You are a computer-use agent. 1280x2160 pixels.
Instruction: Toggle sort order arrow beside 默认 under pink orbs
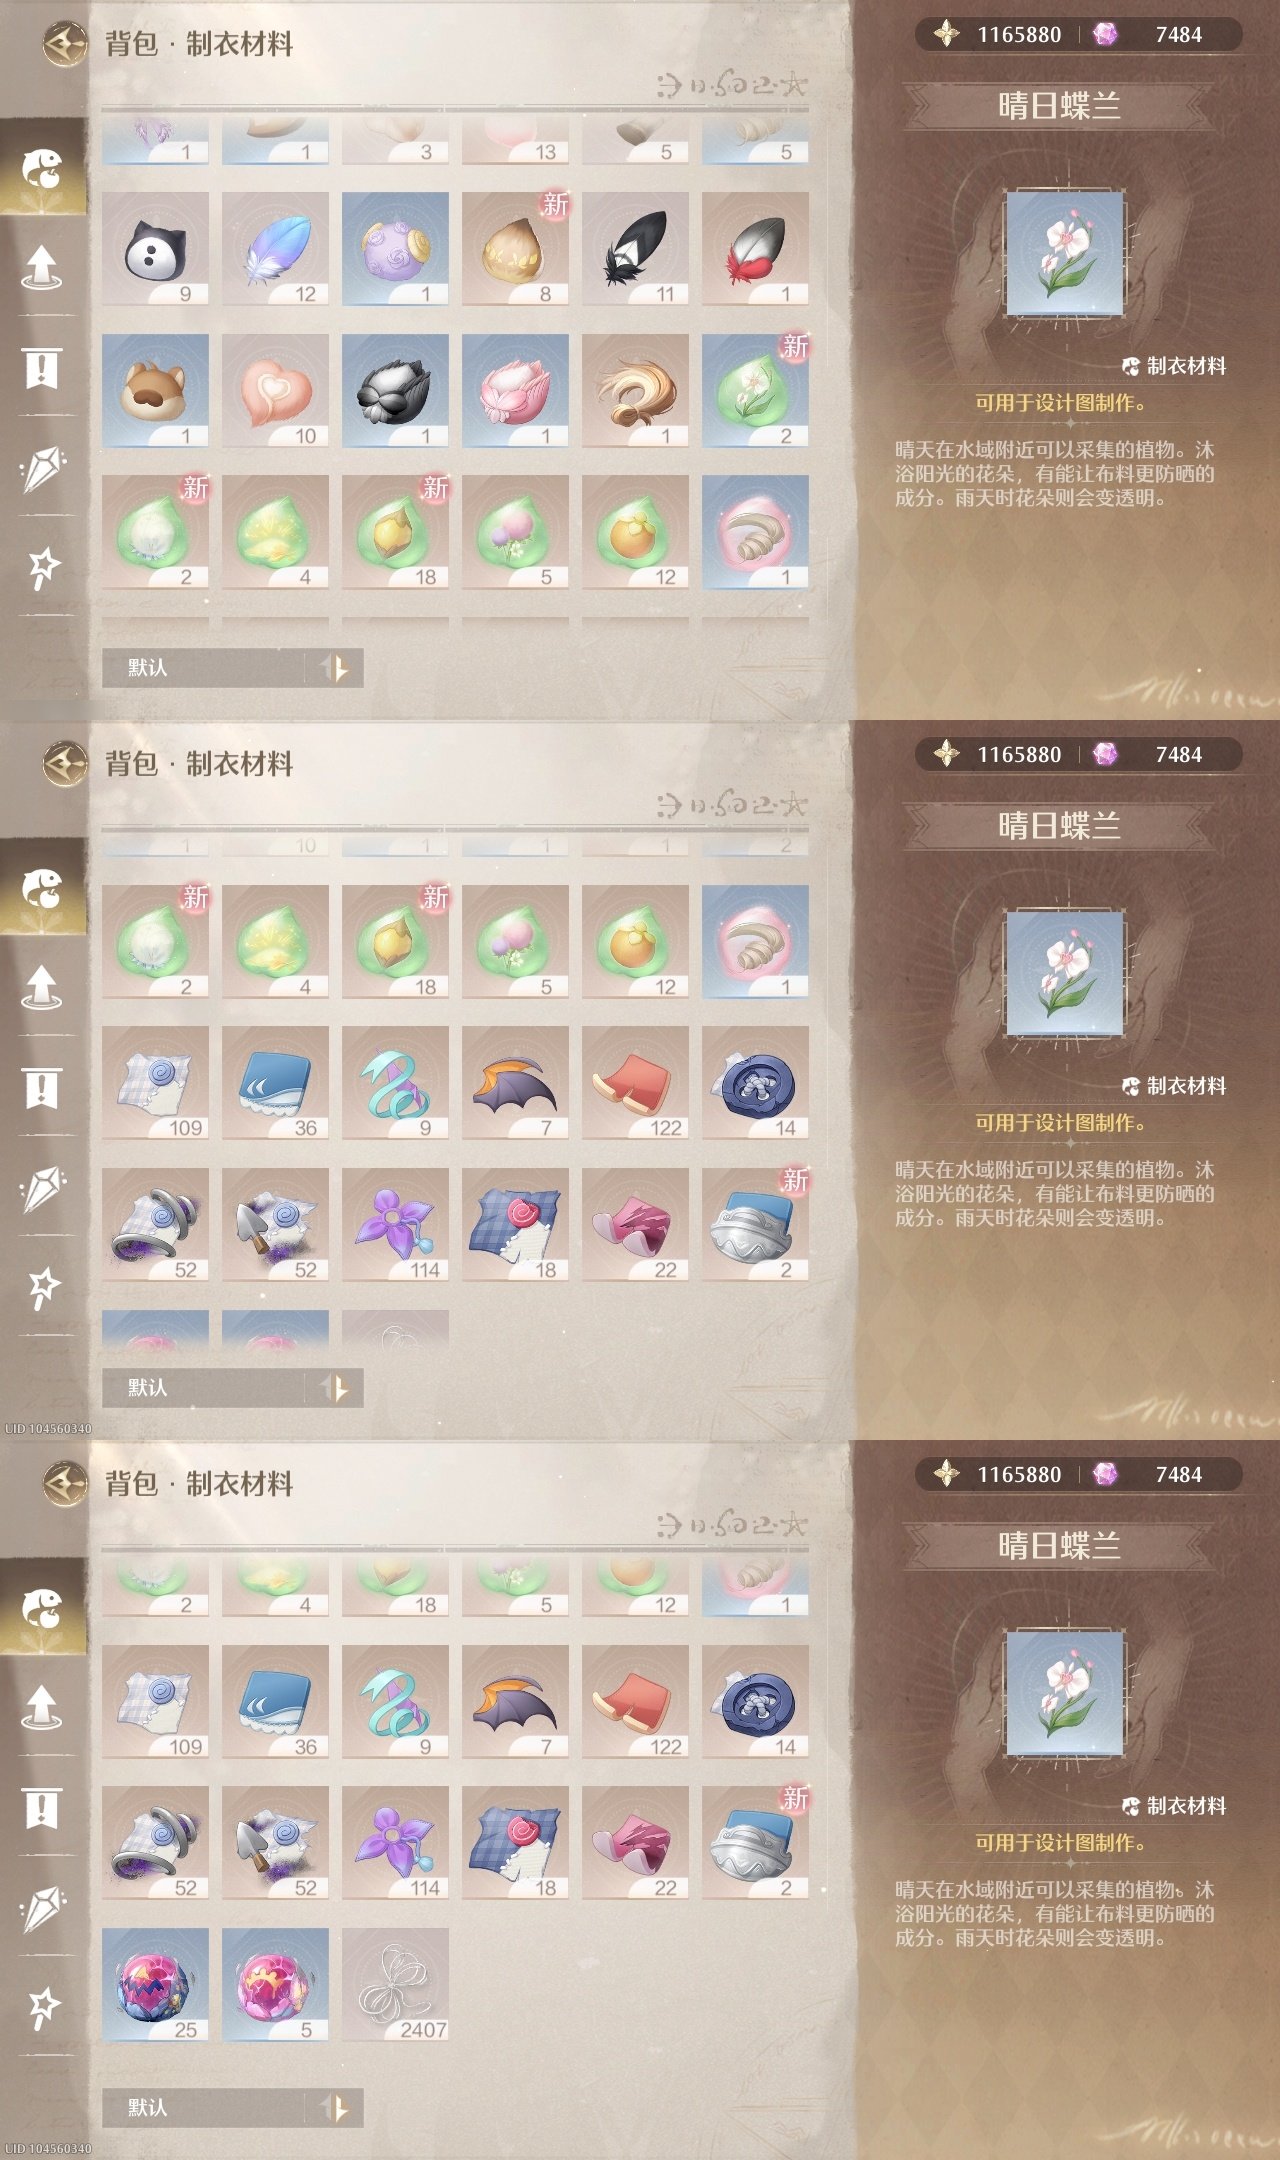(x=337, y=2108)
